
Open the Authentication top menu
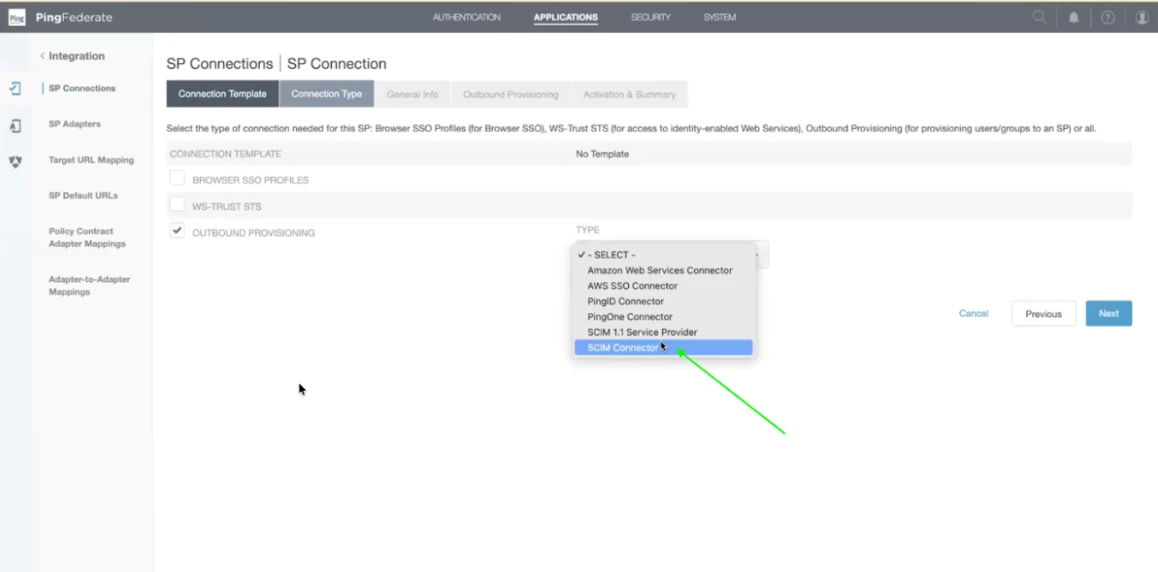(x=466, y=17)
